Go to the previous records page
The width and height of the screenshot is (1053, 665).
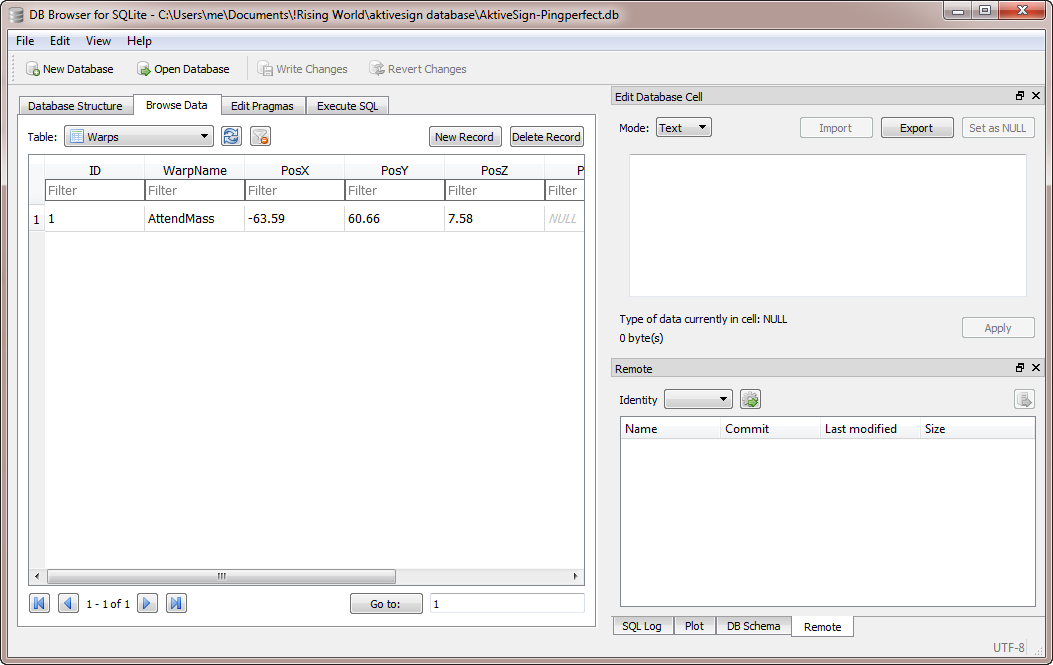point(68,603)
